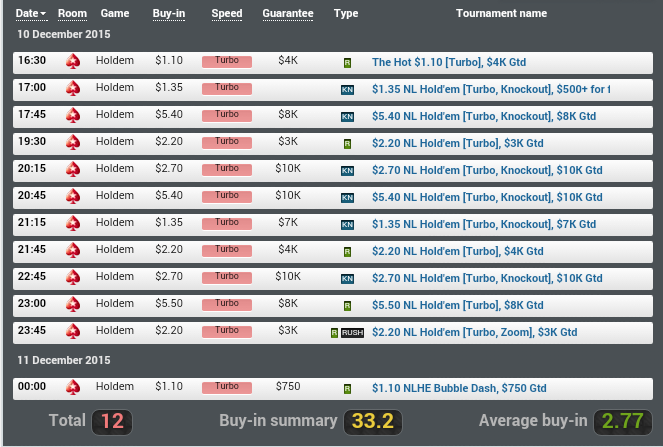663x447 pixels.
Task: Open the 20:15 $2.70 Knockout $10K Gtd link
Action: [x=487, y=170]
